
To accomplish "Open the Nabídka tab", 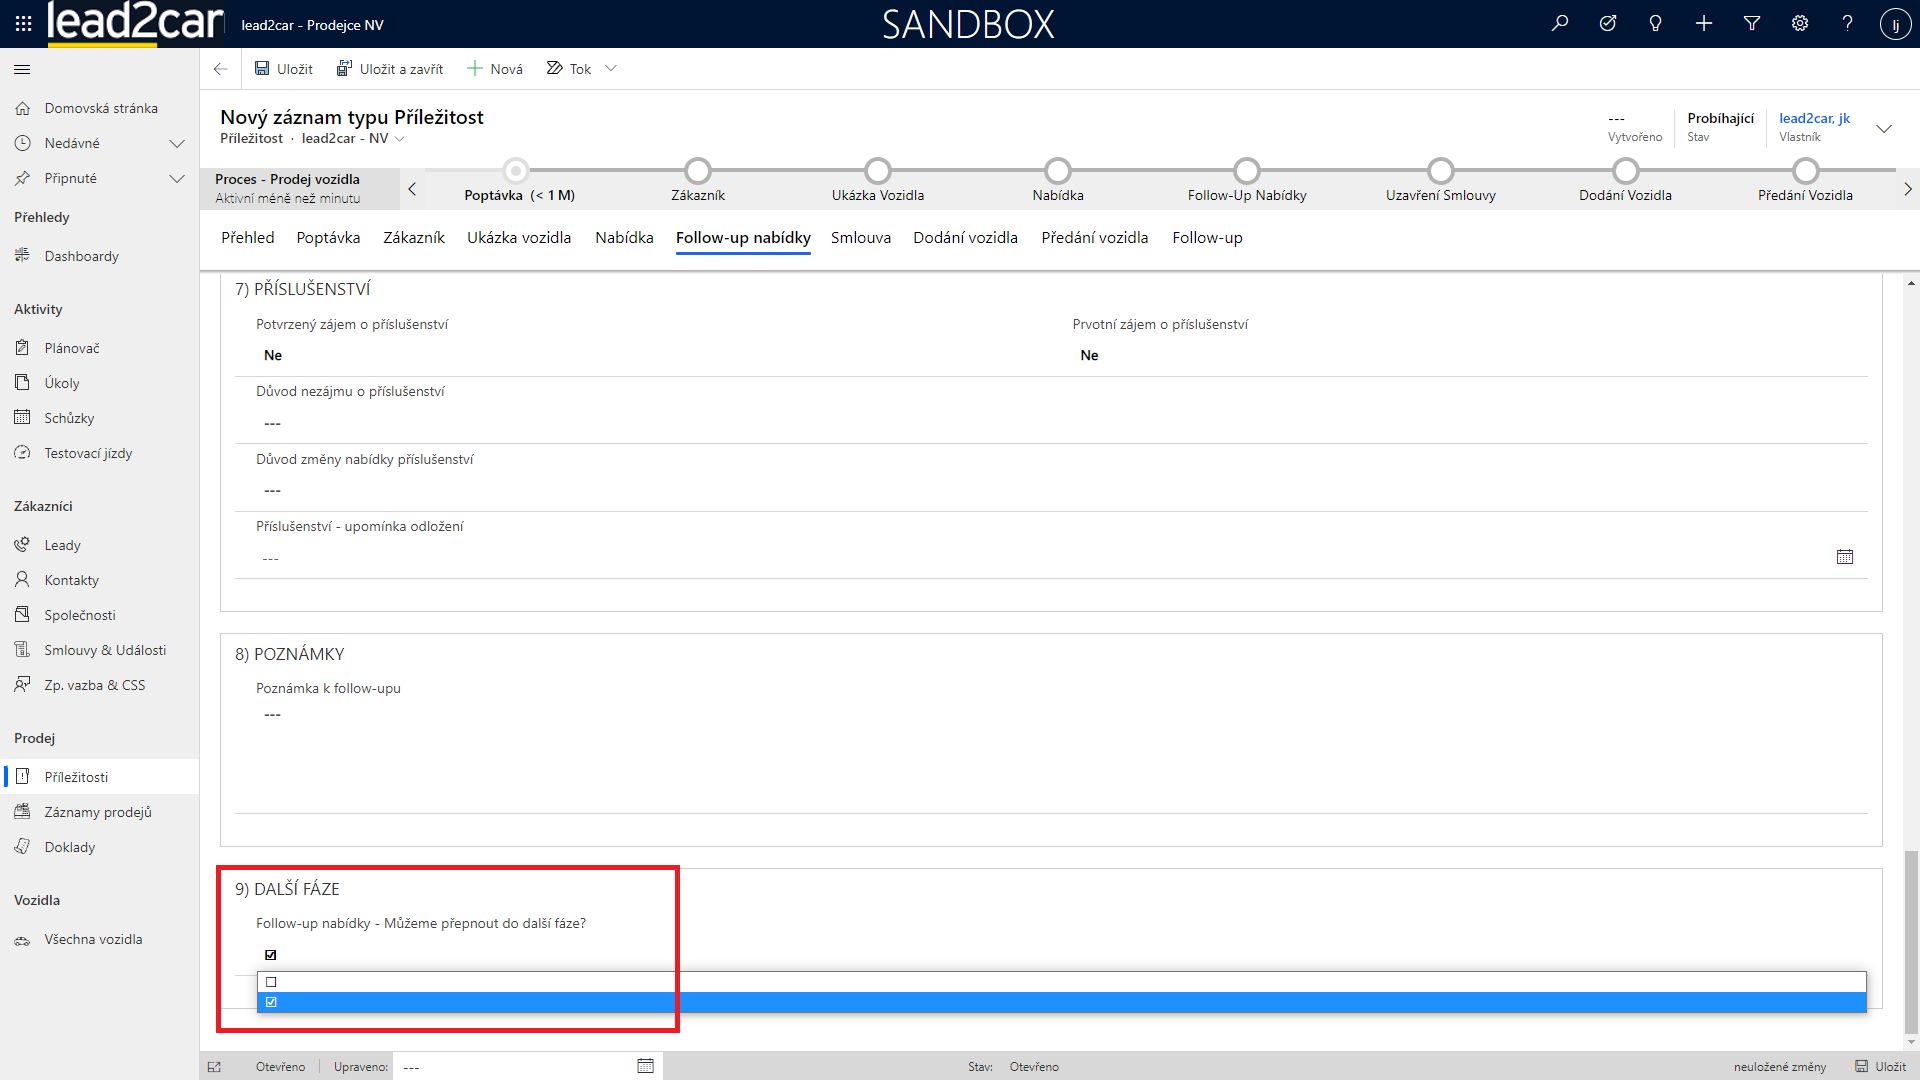I will pyautogui.click(x=624, y=238).
